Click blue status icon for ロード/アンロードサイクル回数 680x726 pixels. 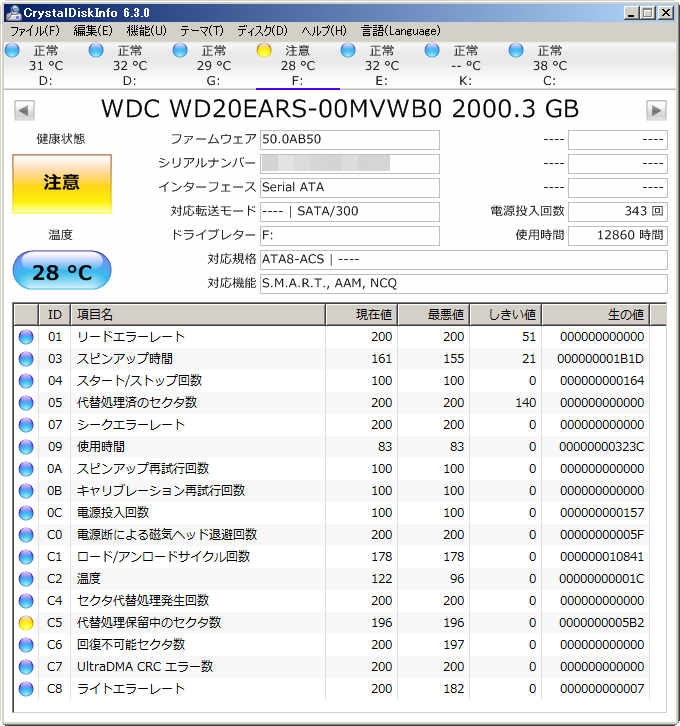26,557
